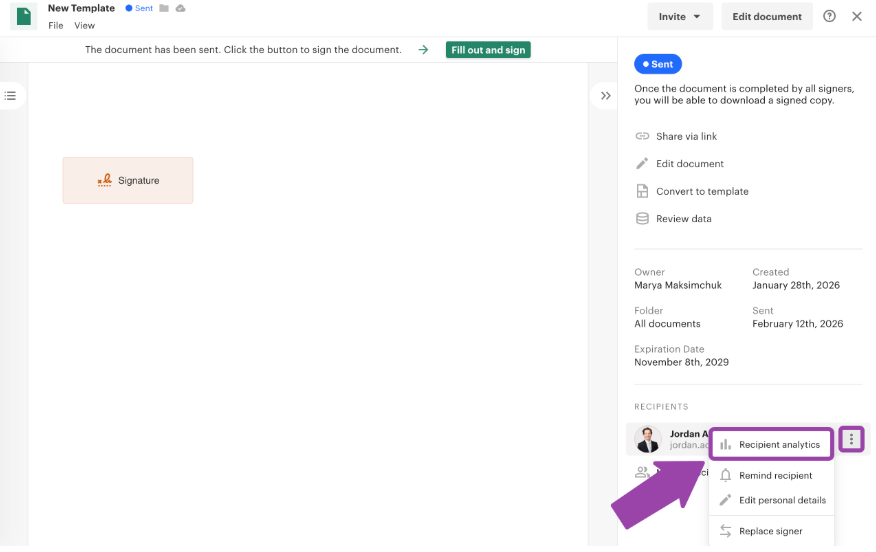Image resolution: width=876 pixels, height=552 pixels.
Task: Click the Signature field on the document
Action: tap(127, 180)
